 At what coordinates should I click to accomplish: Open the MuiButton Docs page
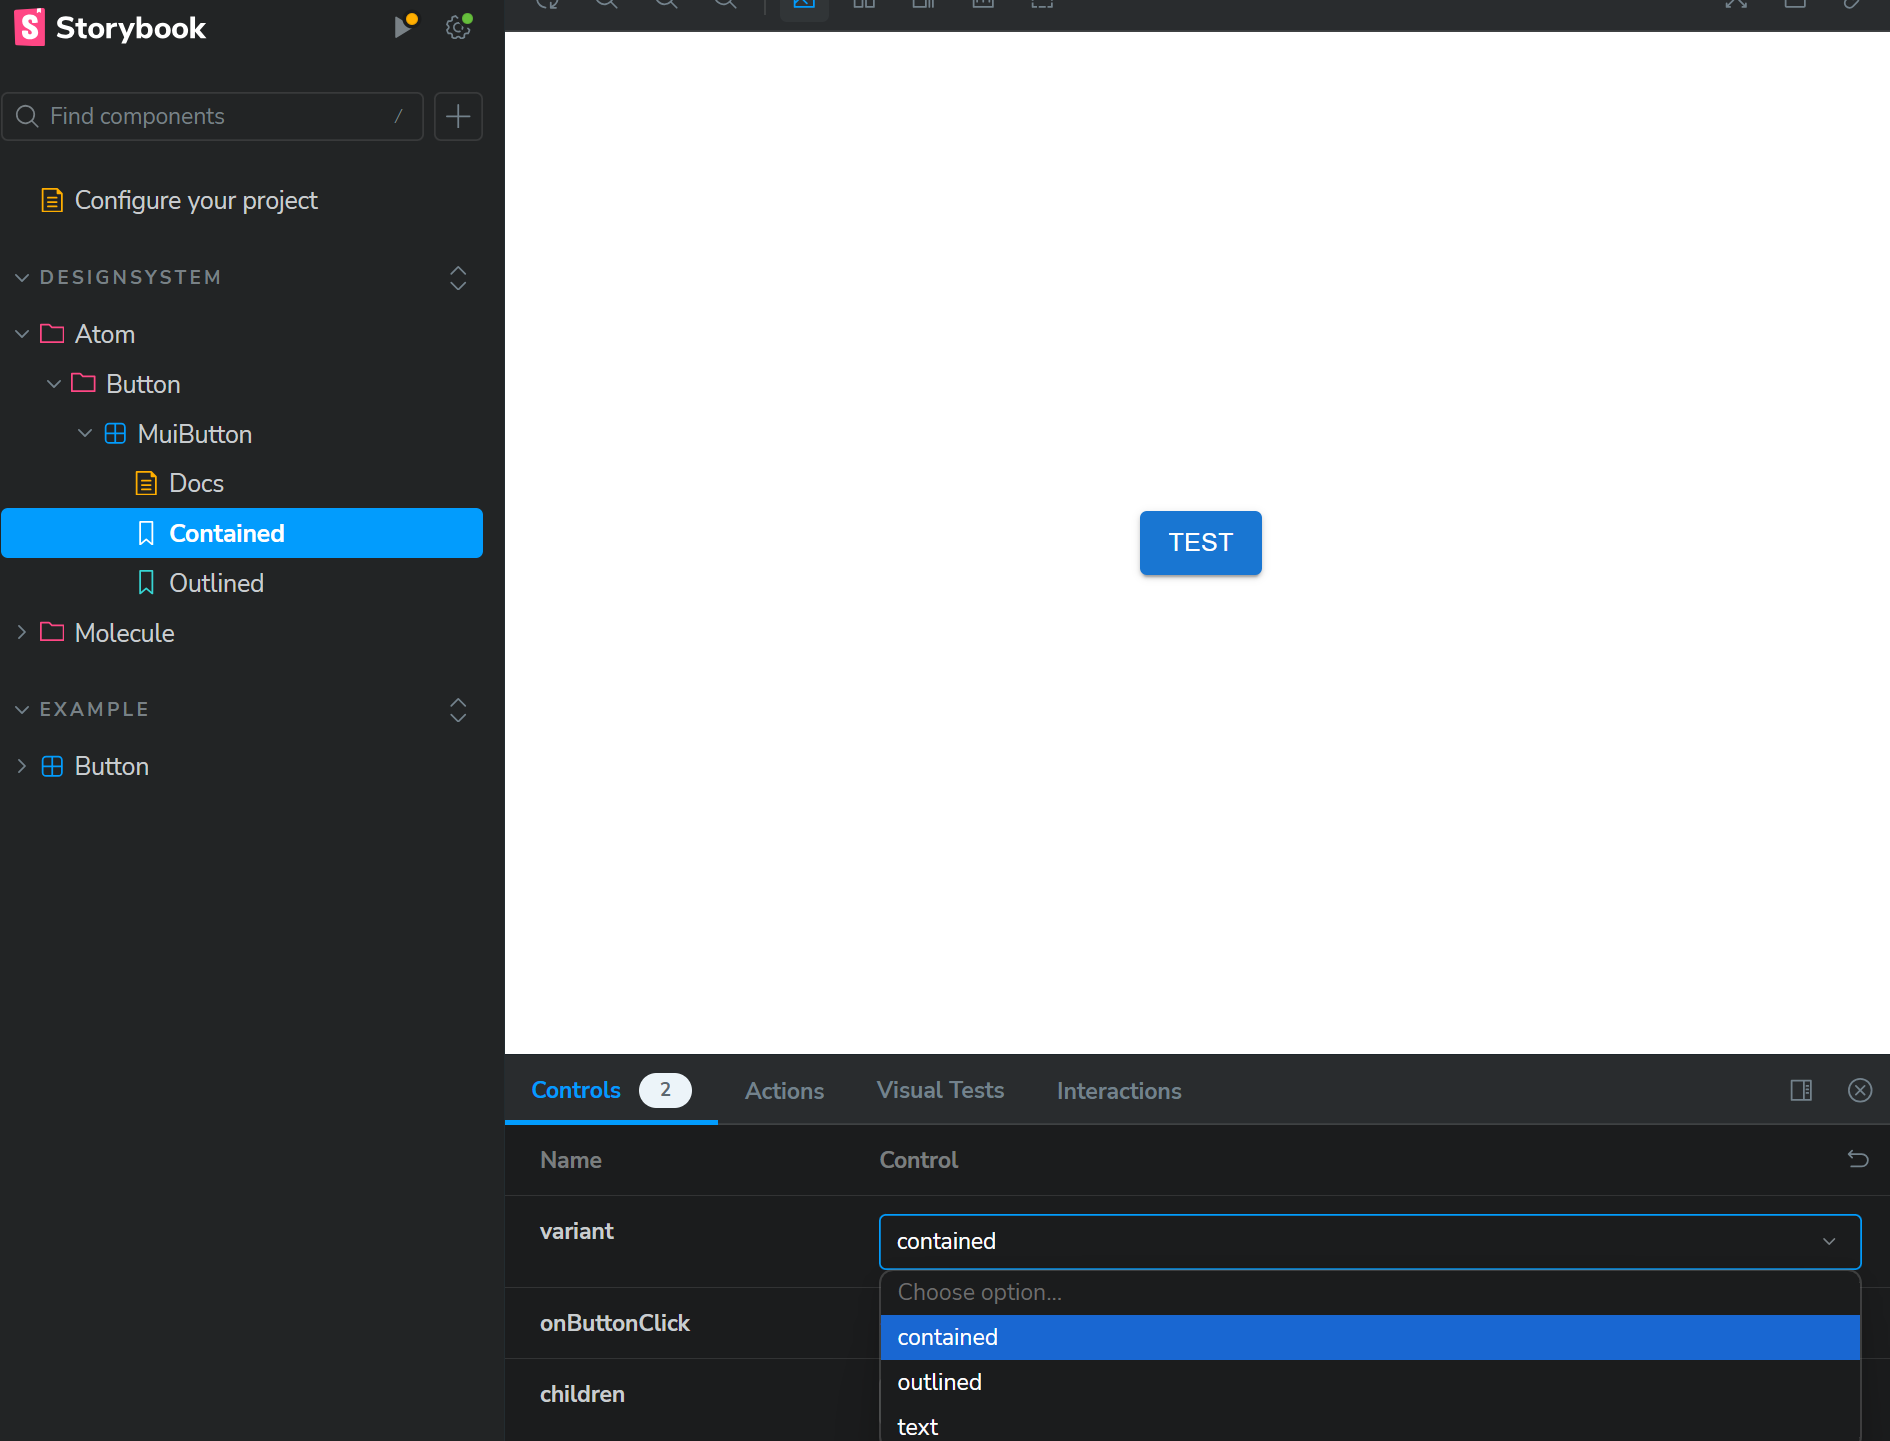point(196,483)
